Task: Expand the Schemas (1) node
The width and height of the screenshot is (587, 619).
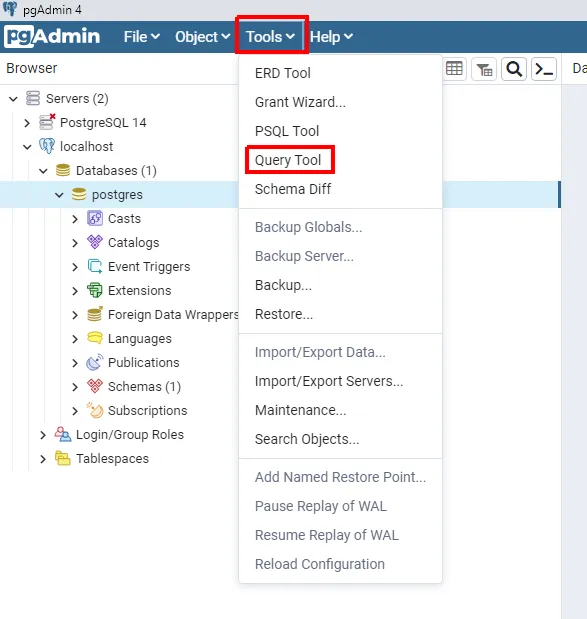Action: point(75,387)
